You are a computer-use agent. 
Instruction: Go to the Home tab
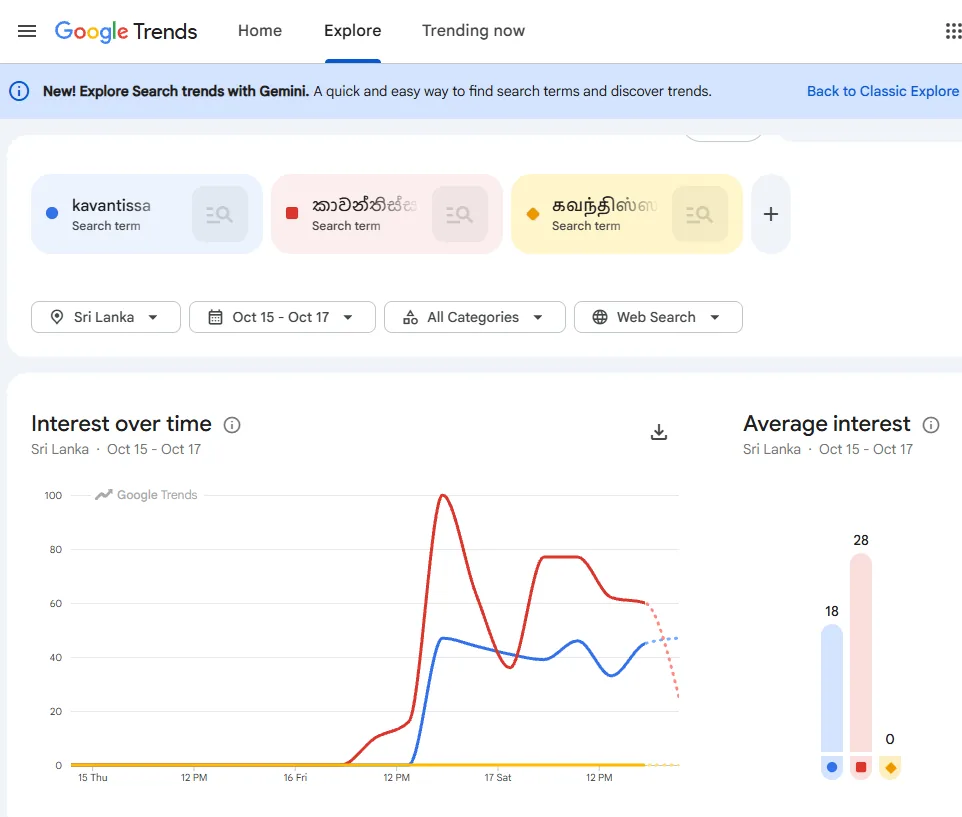point(260,31)
